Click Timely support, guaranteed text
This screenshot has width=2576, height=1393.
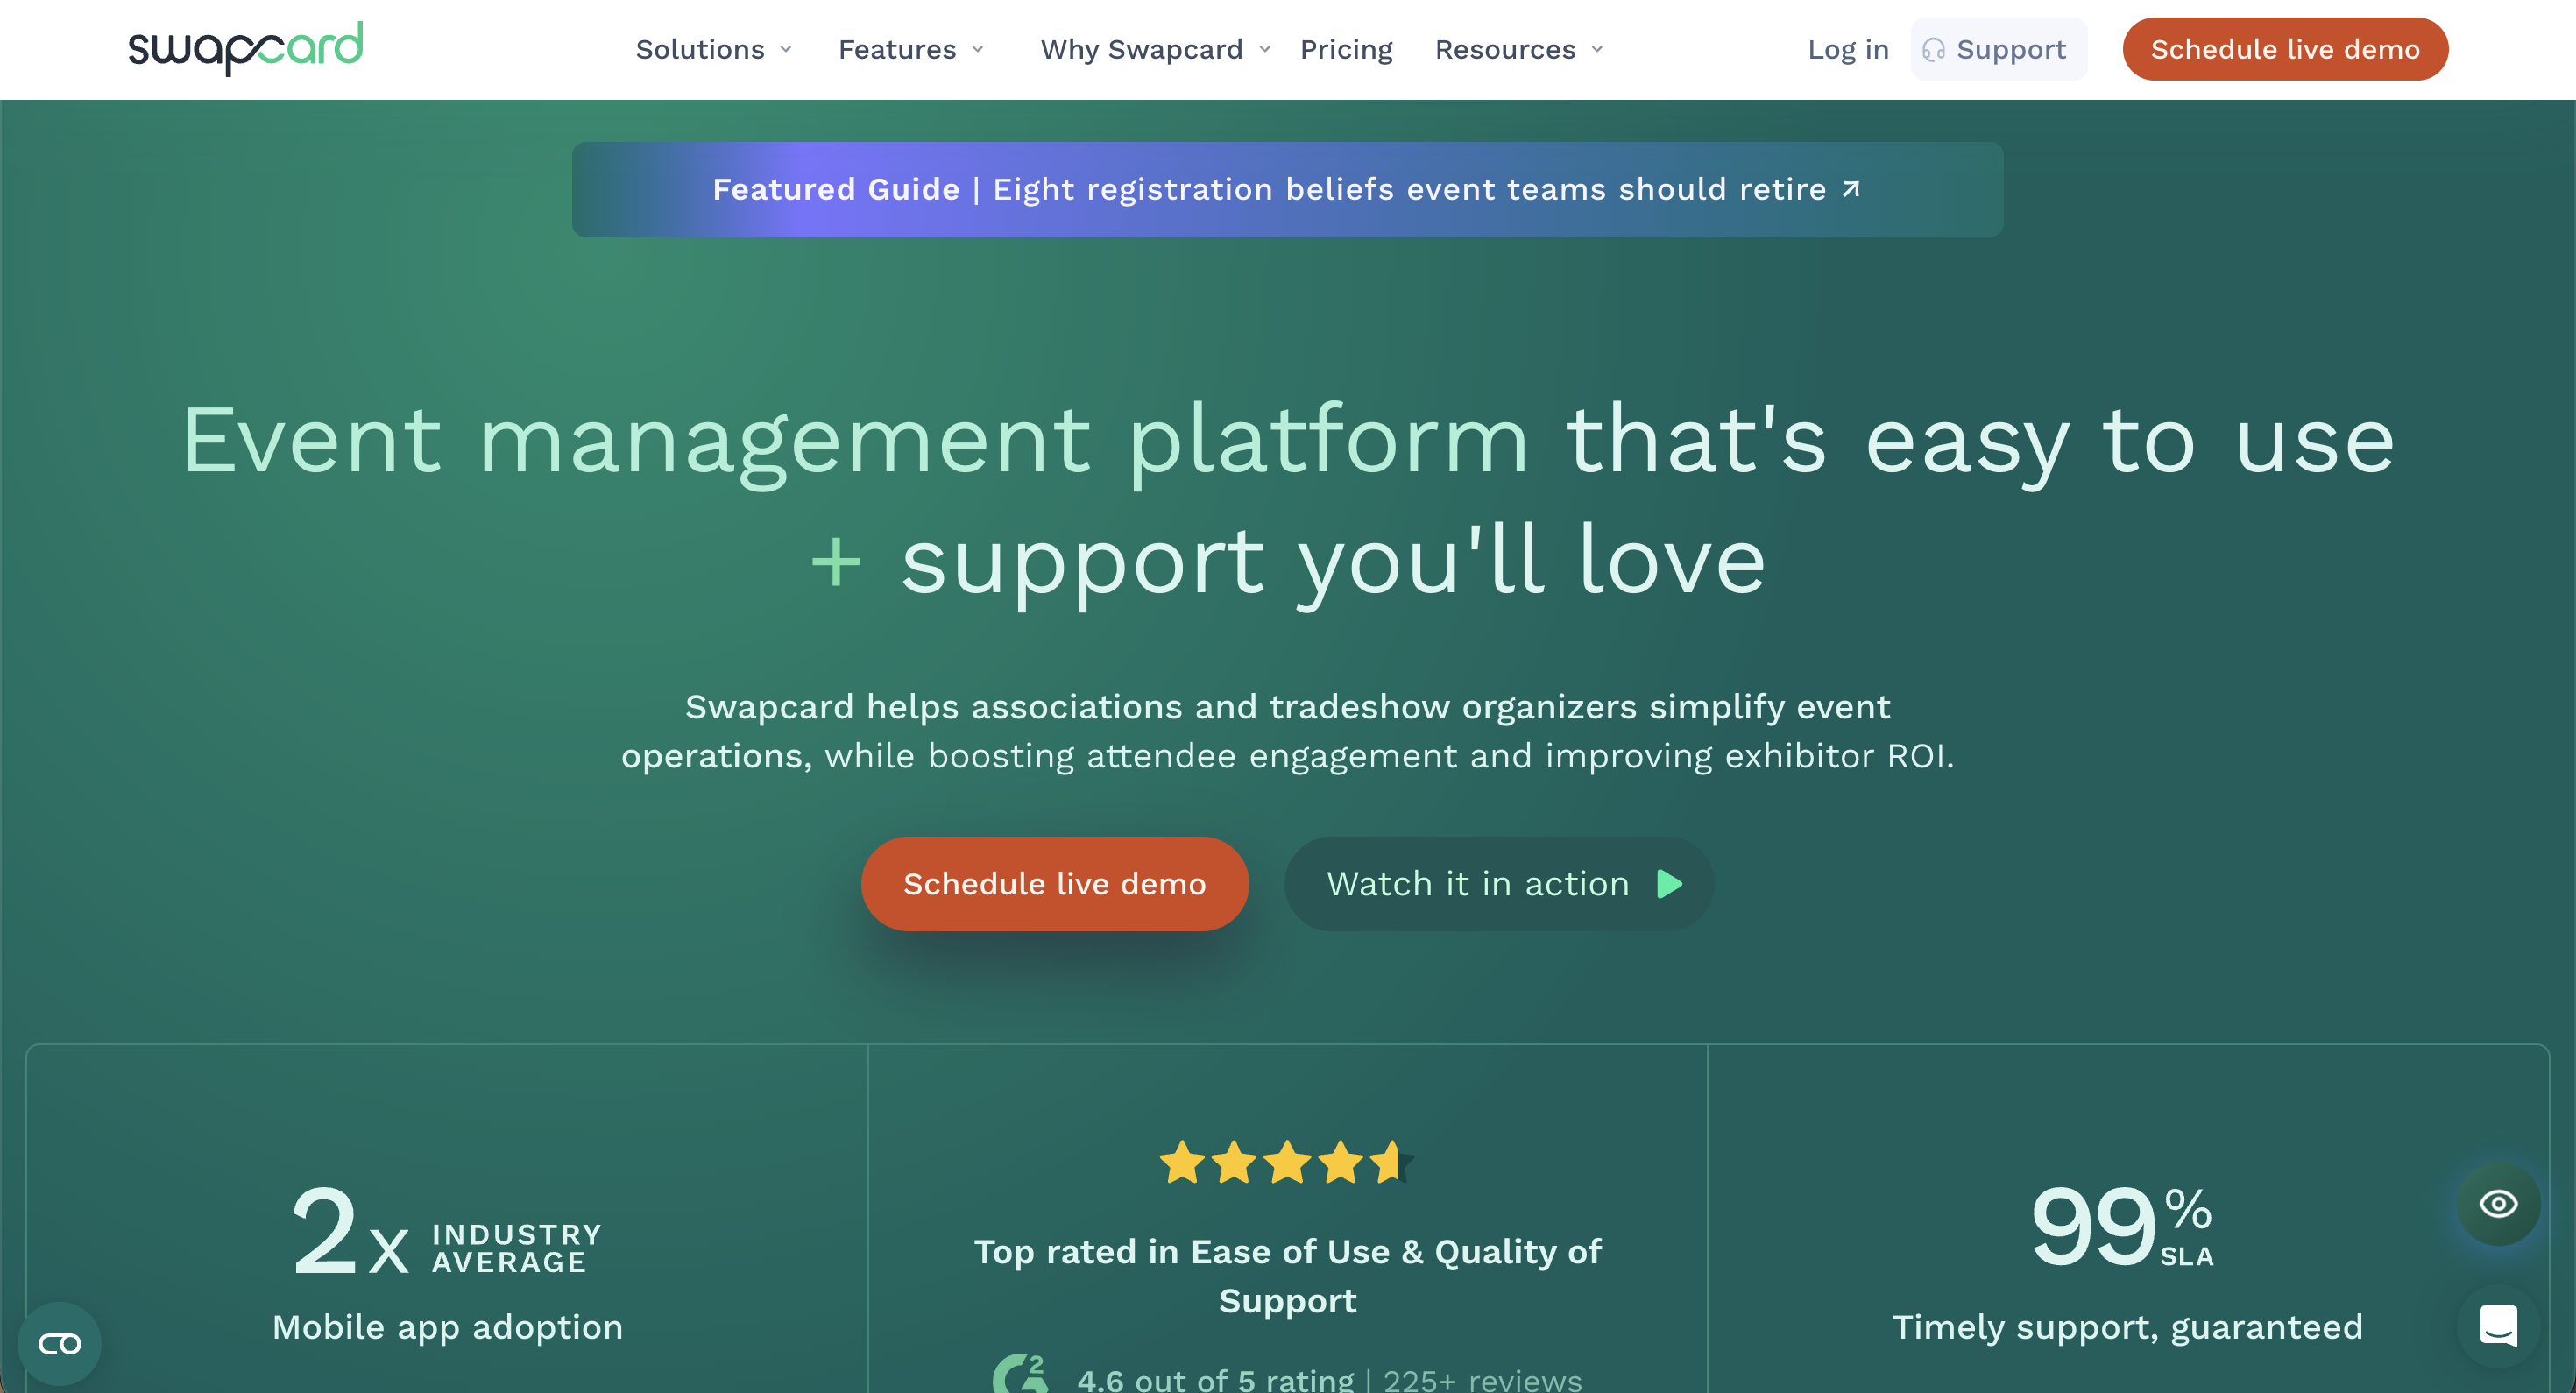[2127, 1327]
